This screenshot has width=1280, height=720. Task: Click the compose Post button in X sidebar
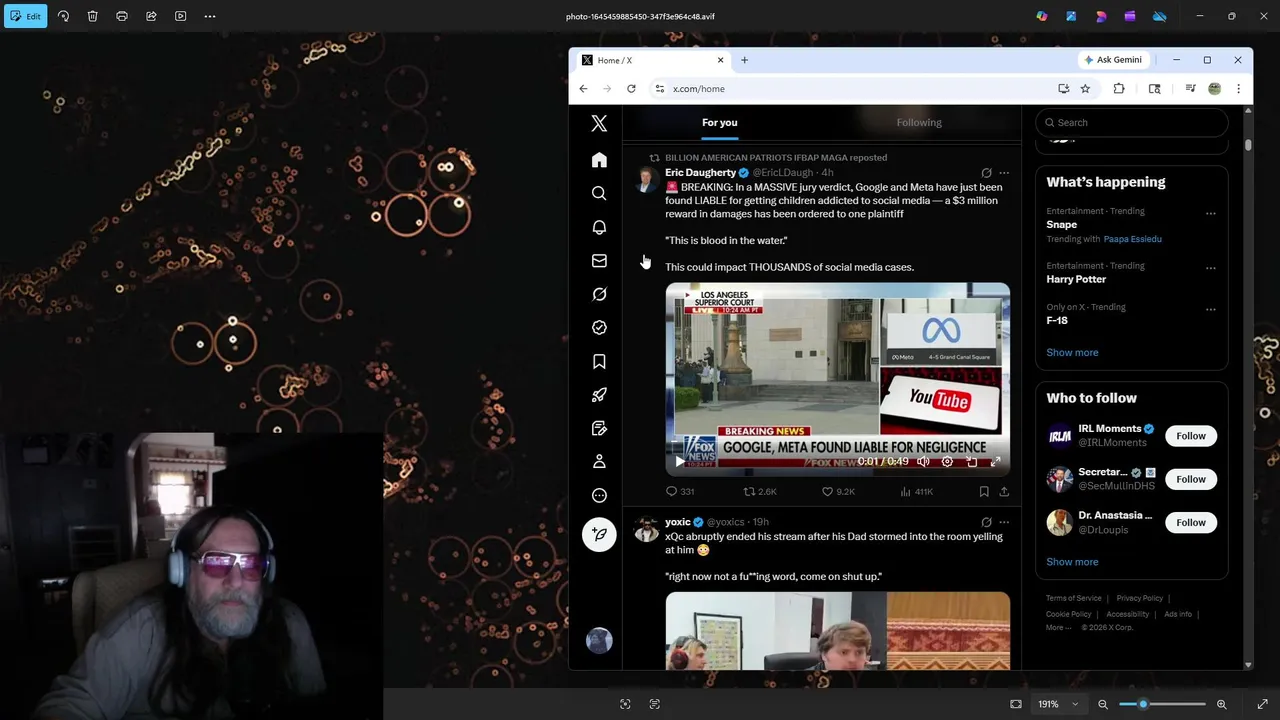[x=599, y=534]
